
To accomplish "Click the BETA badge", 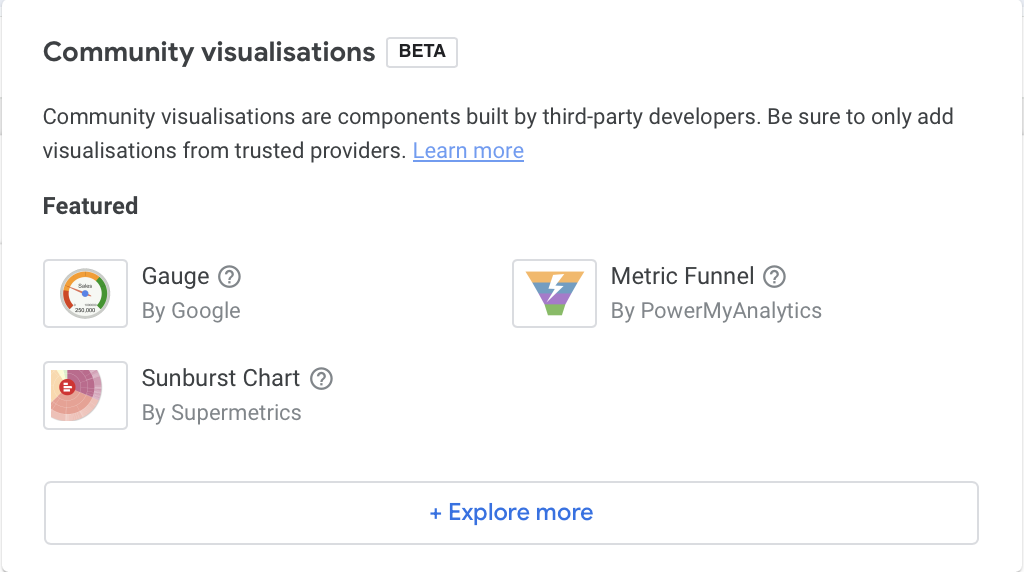I will (422, 52).
